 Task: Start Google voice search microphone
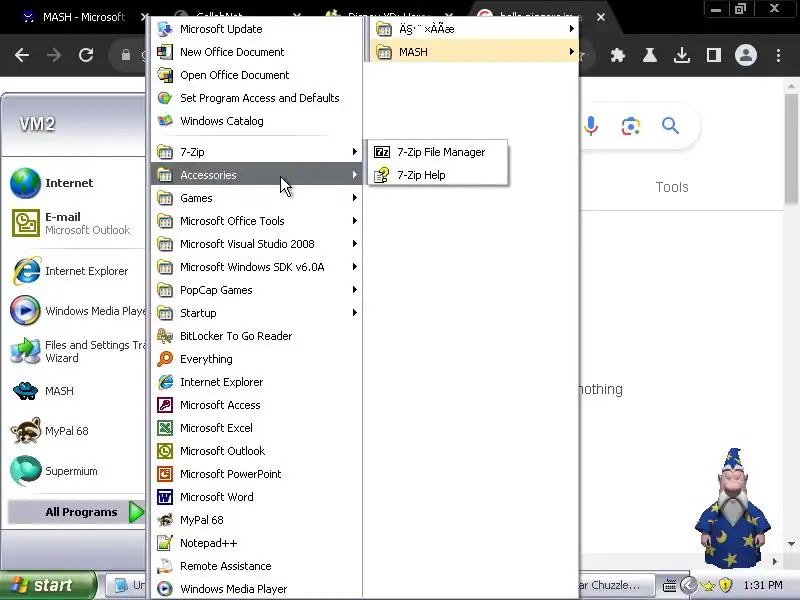click(591, 126)
